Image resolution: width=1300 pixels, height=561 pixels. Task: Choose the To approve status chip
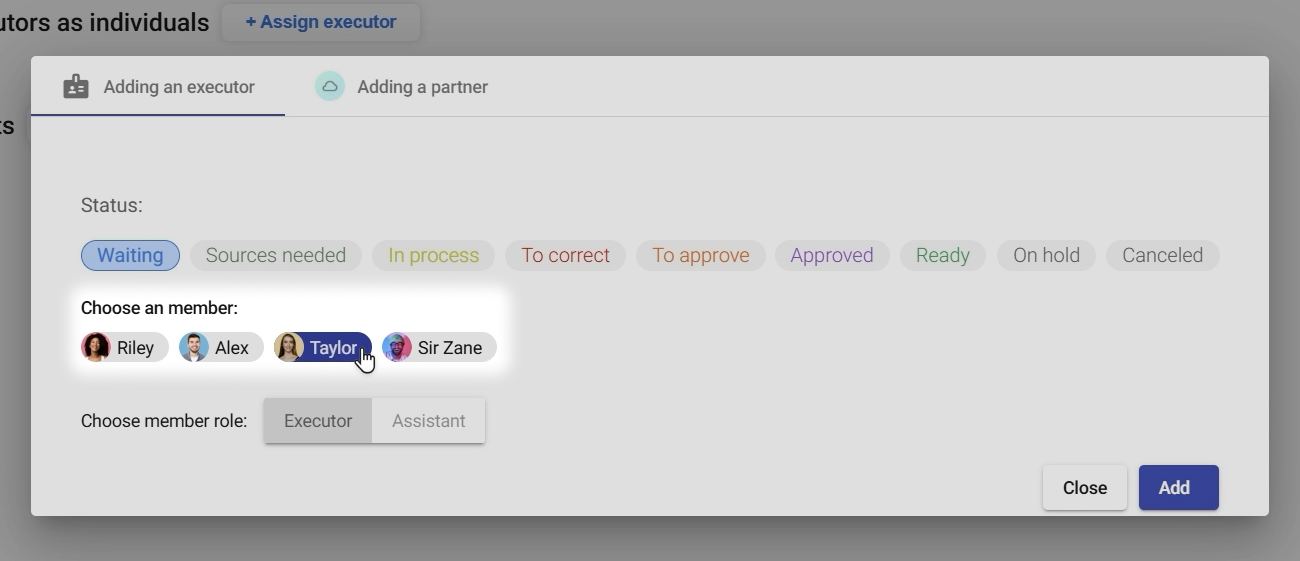(x=700, y=255)
